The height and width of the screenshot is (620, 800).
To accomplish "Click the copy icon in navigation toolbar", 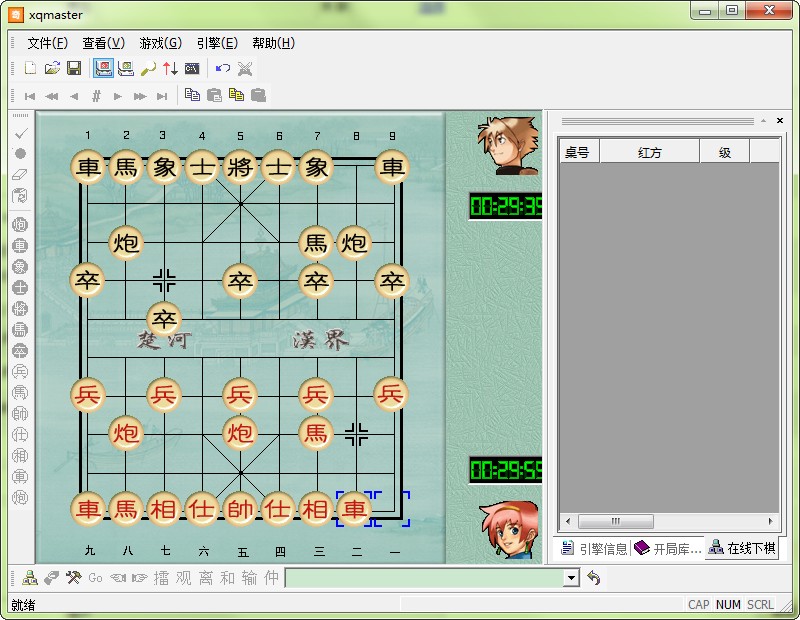I will pyautogui.click(x=193, y=96).
